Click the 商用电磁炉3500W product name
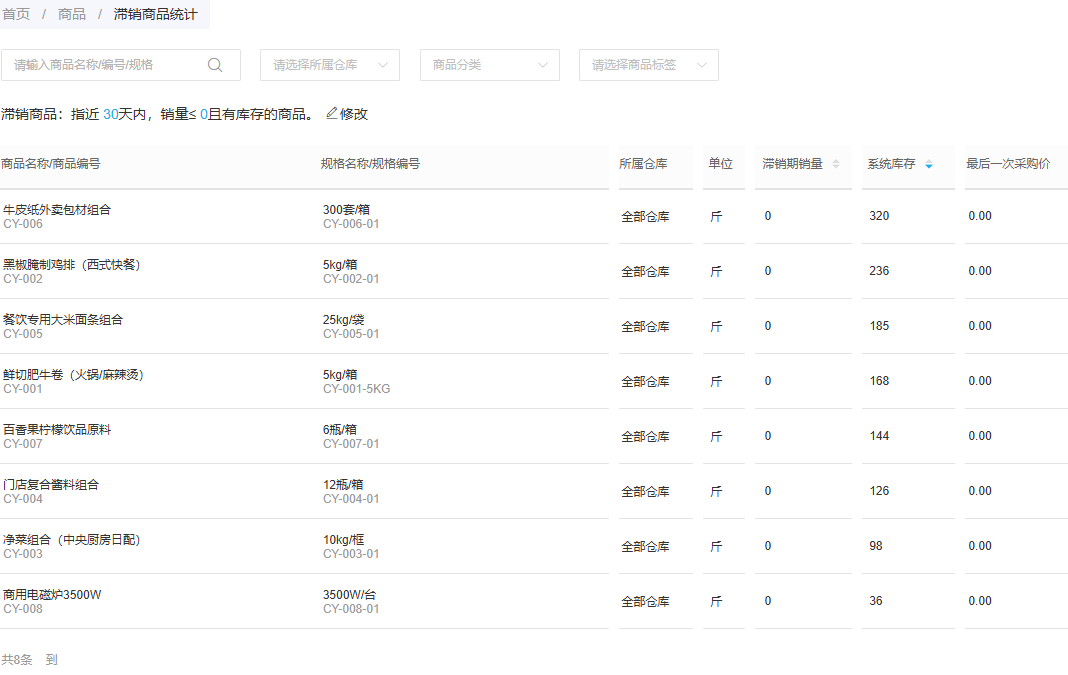 coord(52,595)
